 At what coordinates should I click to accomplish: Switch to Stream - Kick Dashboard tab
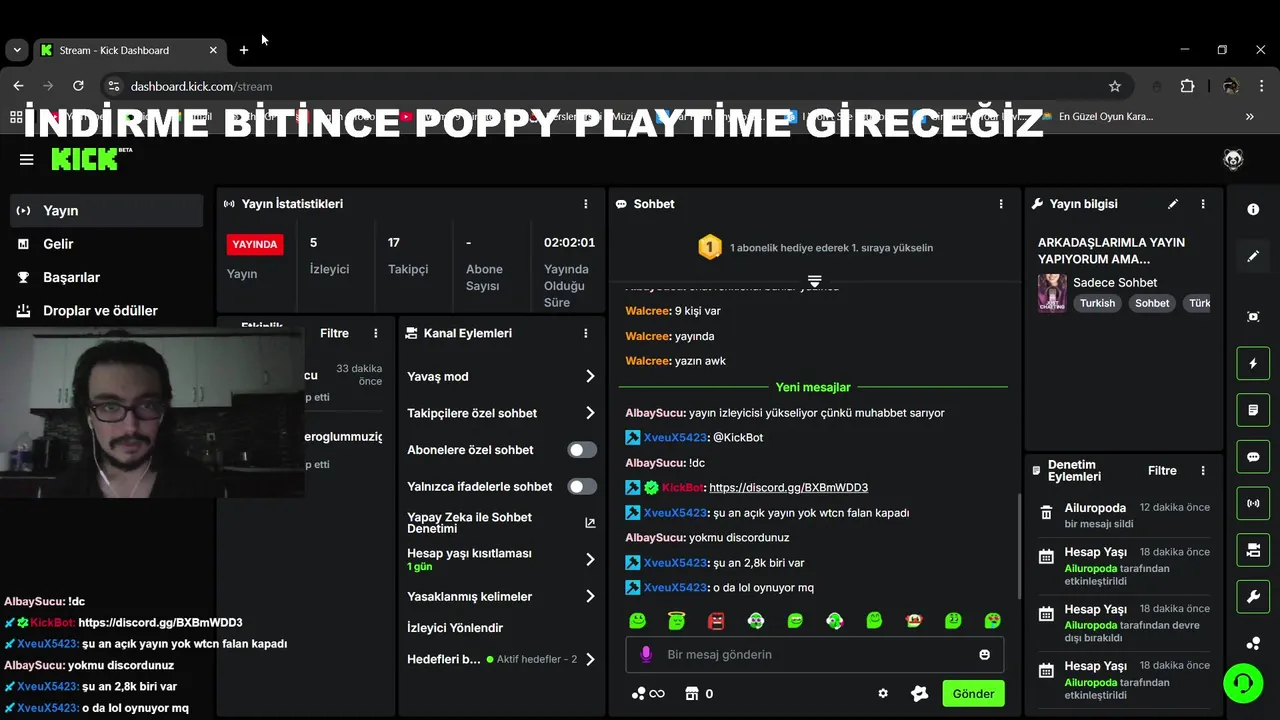click(x=128, y=50)
